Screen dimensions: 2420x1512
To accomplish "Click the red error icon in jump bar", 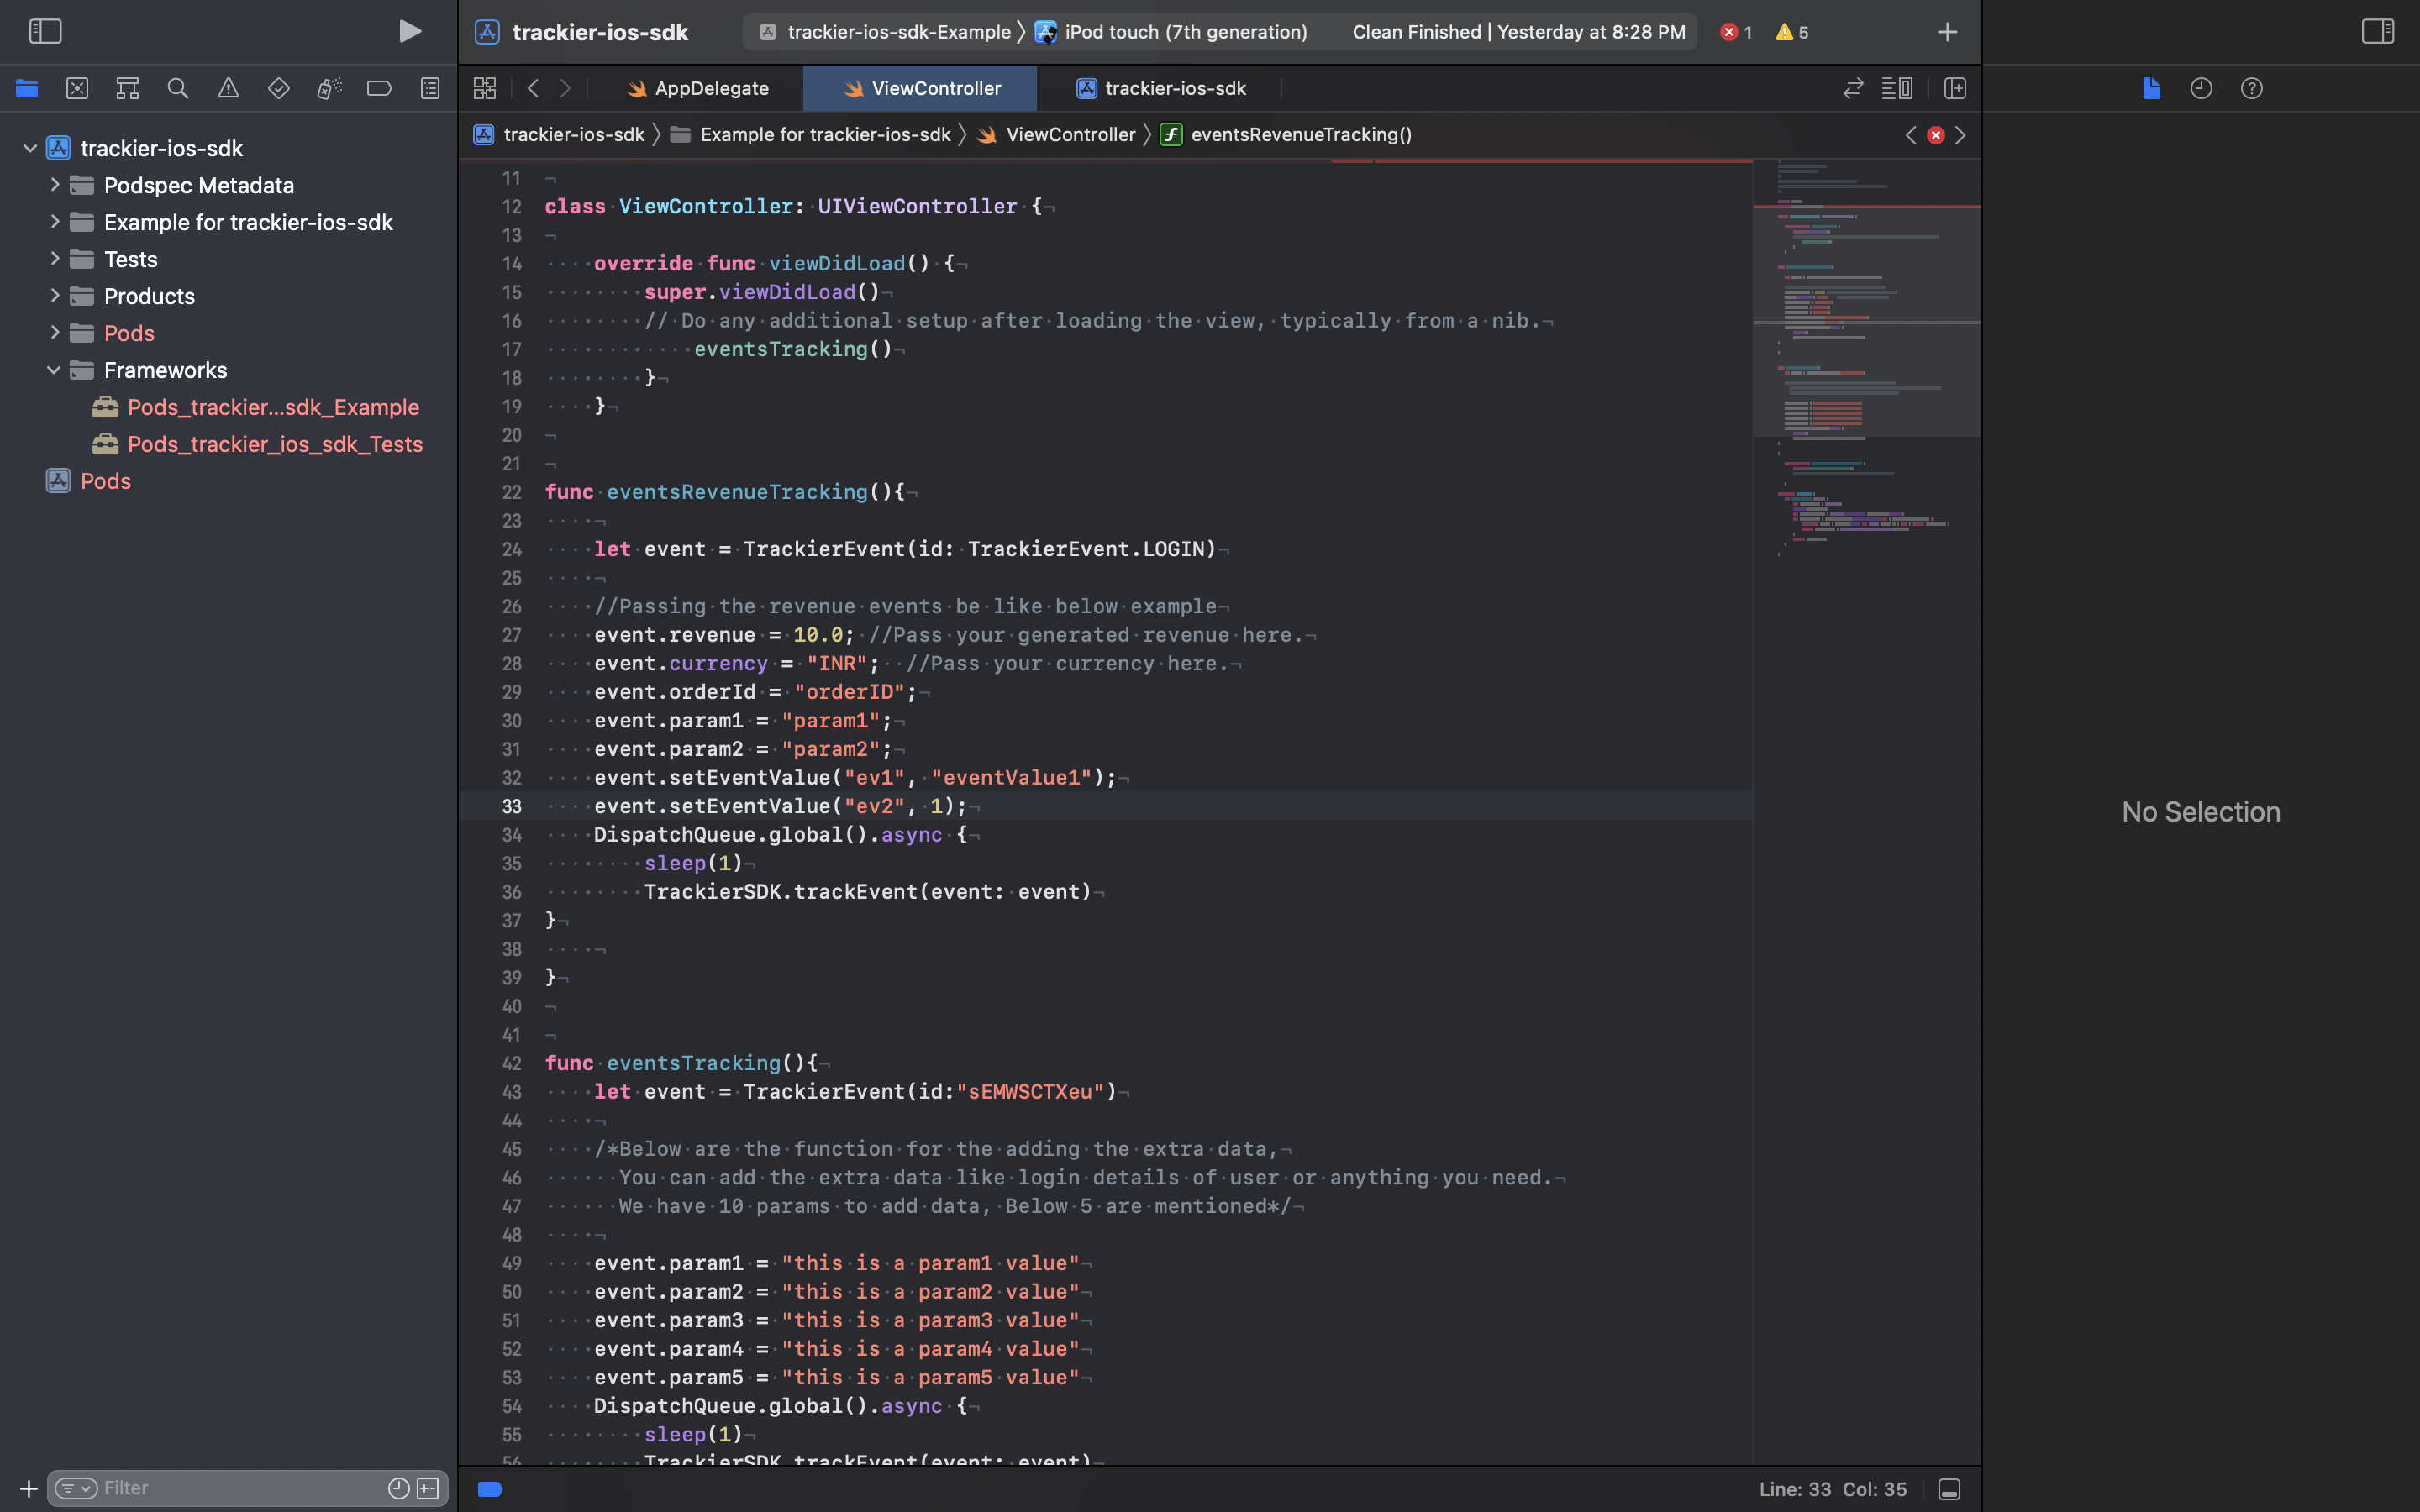I will click(x=1936, y=135).
